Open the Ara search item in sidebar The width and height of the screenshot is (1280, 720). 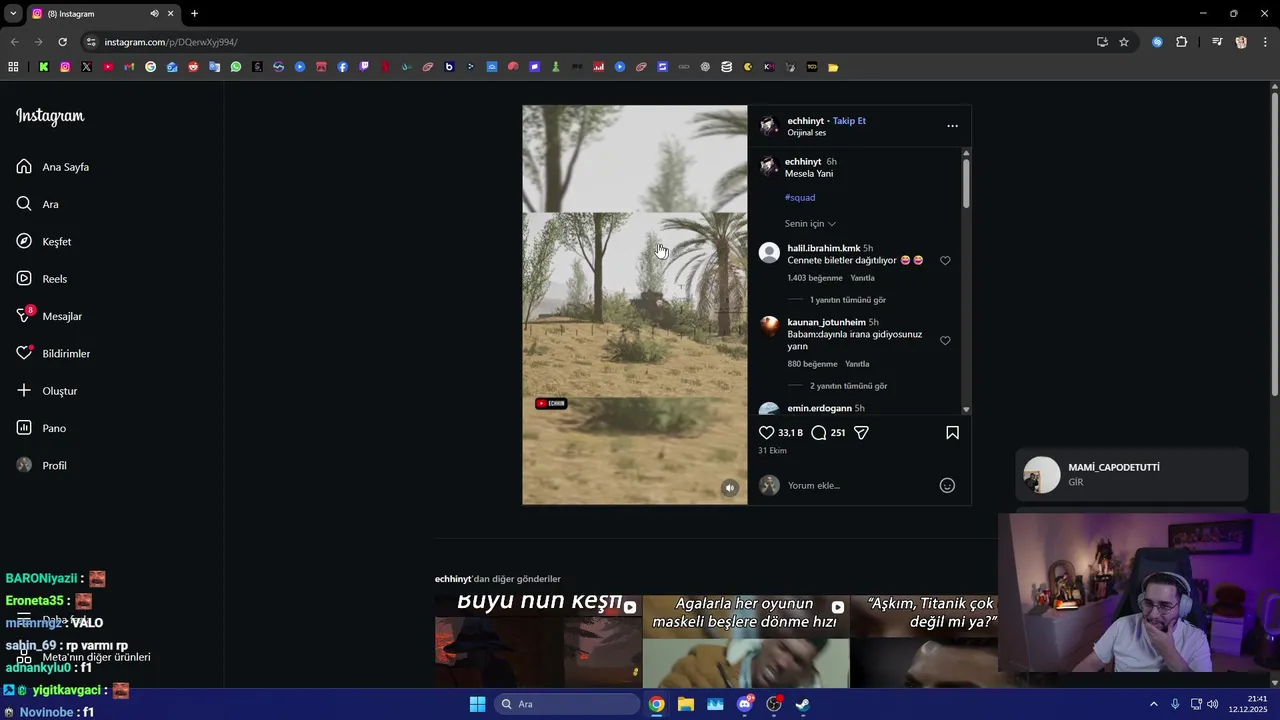pyautogui.click(x=38, y=204)
